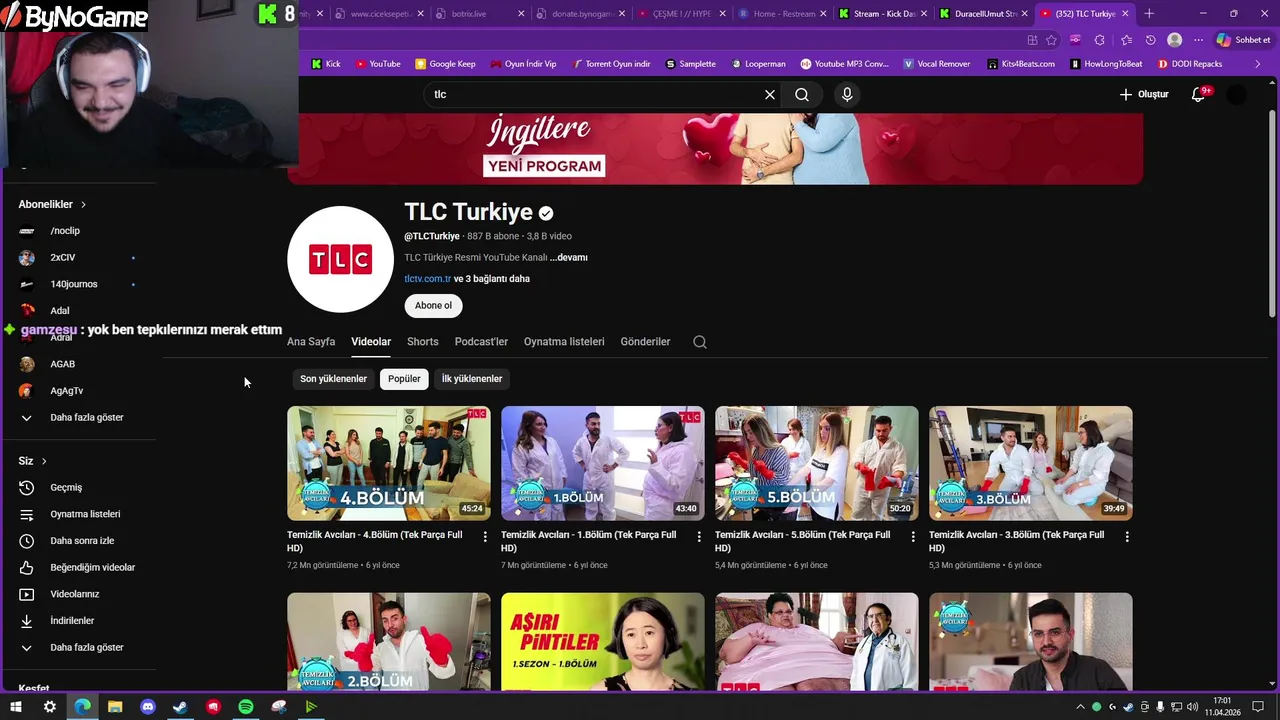Open the Looperman bookmark
1280x720 pixels.
point(757,64)
